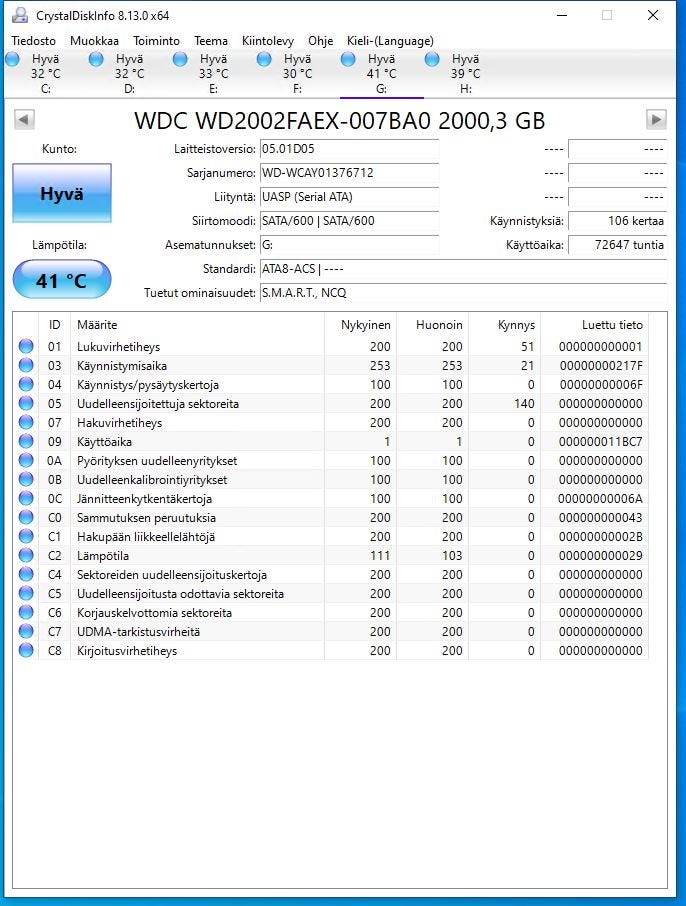Image resolution: width=686 pixels, height=906 pixels.
Task: Click the Kynnys column header
Action: point(505,325)
